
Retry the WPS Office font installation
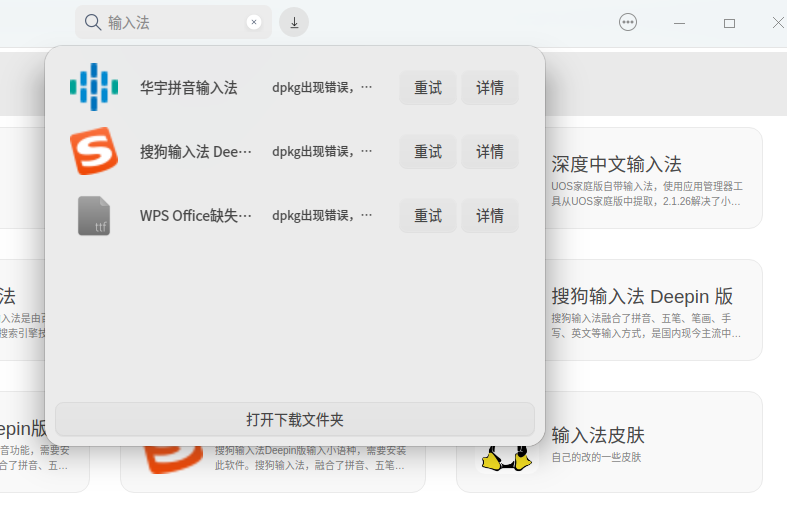[x=428, y=216]
